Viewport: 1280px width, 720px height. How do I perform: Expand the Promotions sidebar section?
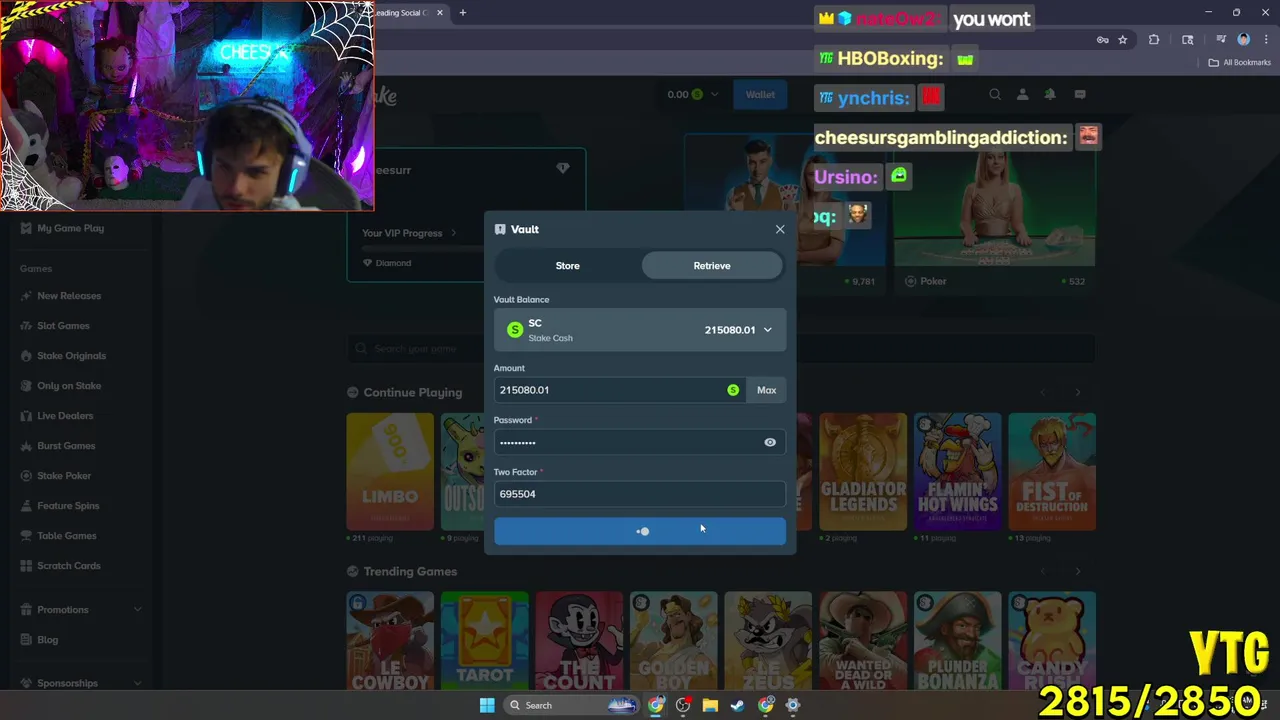pos(80,610)
